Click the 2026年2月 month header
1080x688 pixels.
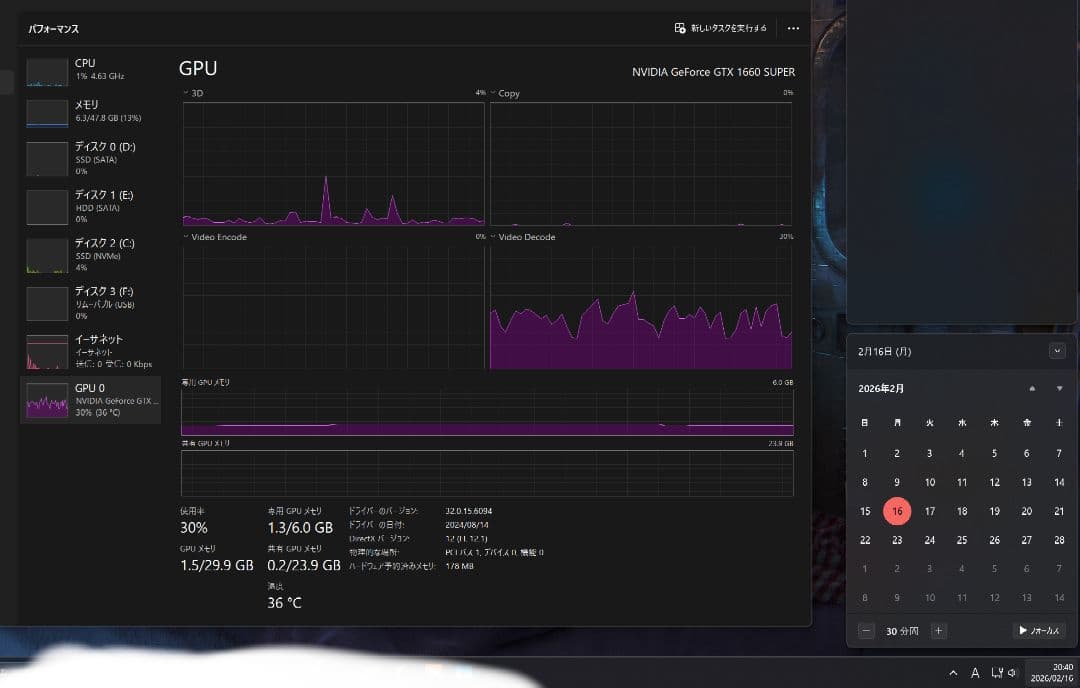[881, 388]
